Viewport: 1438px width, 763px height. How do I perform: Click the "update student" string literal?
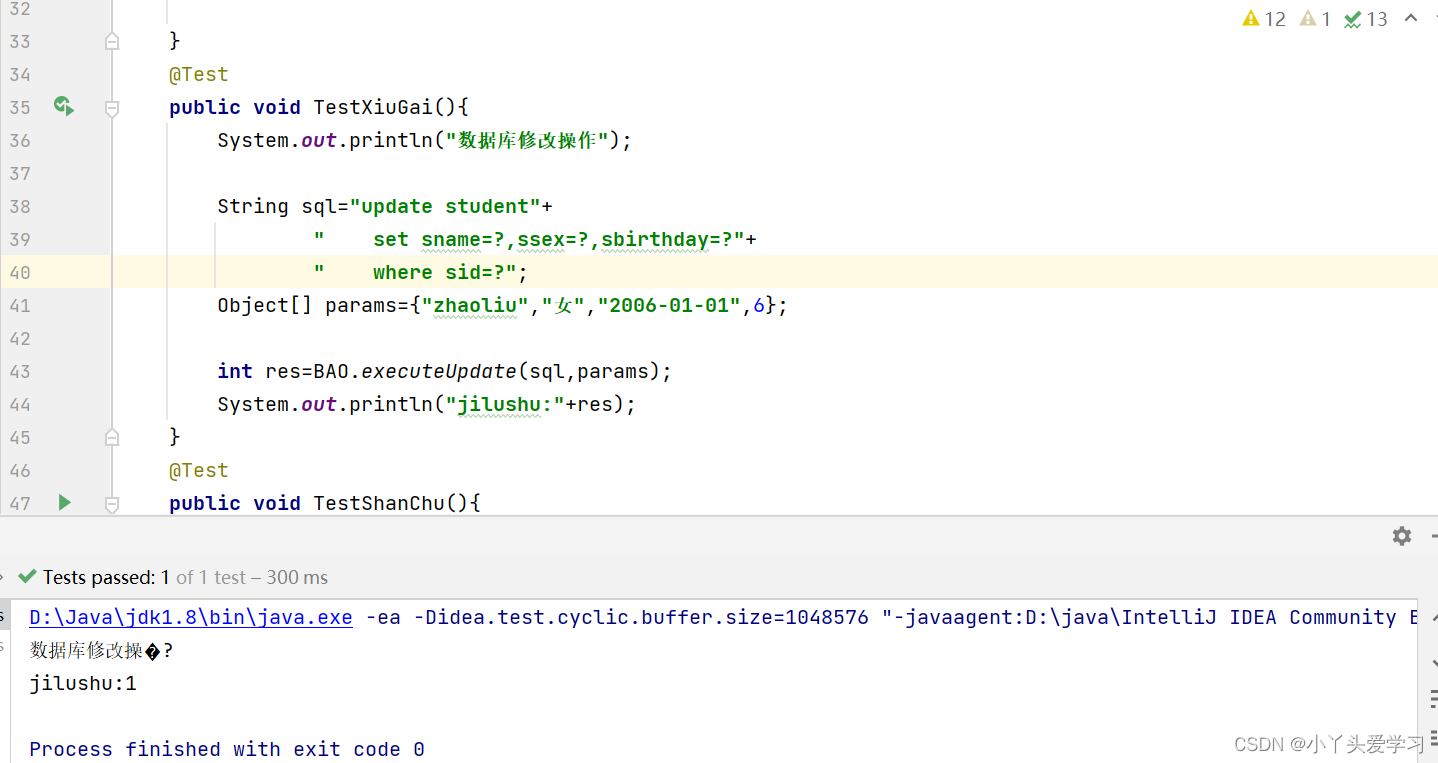tap(445, 206)
